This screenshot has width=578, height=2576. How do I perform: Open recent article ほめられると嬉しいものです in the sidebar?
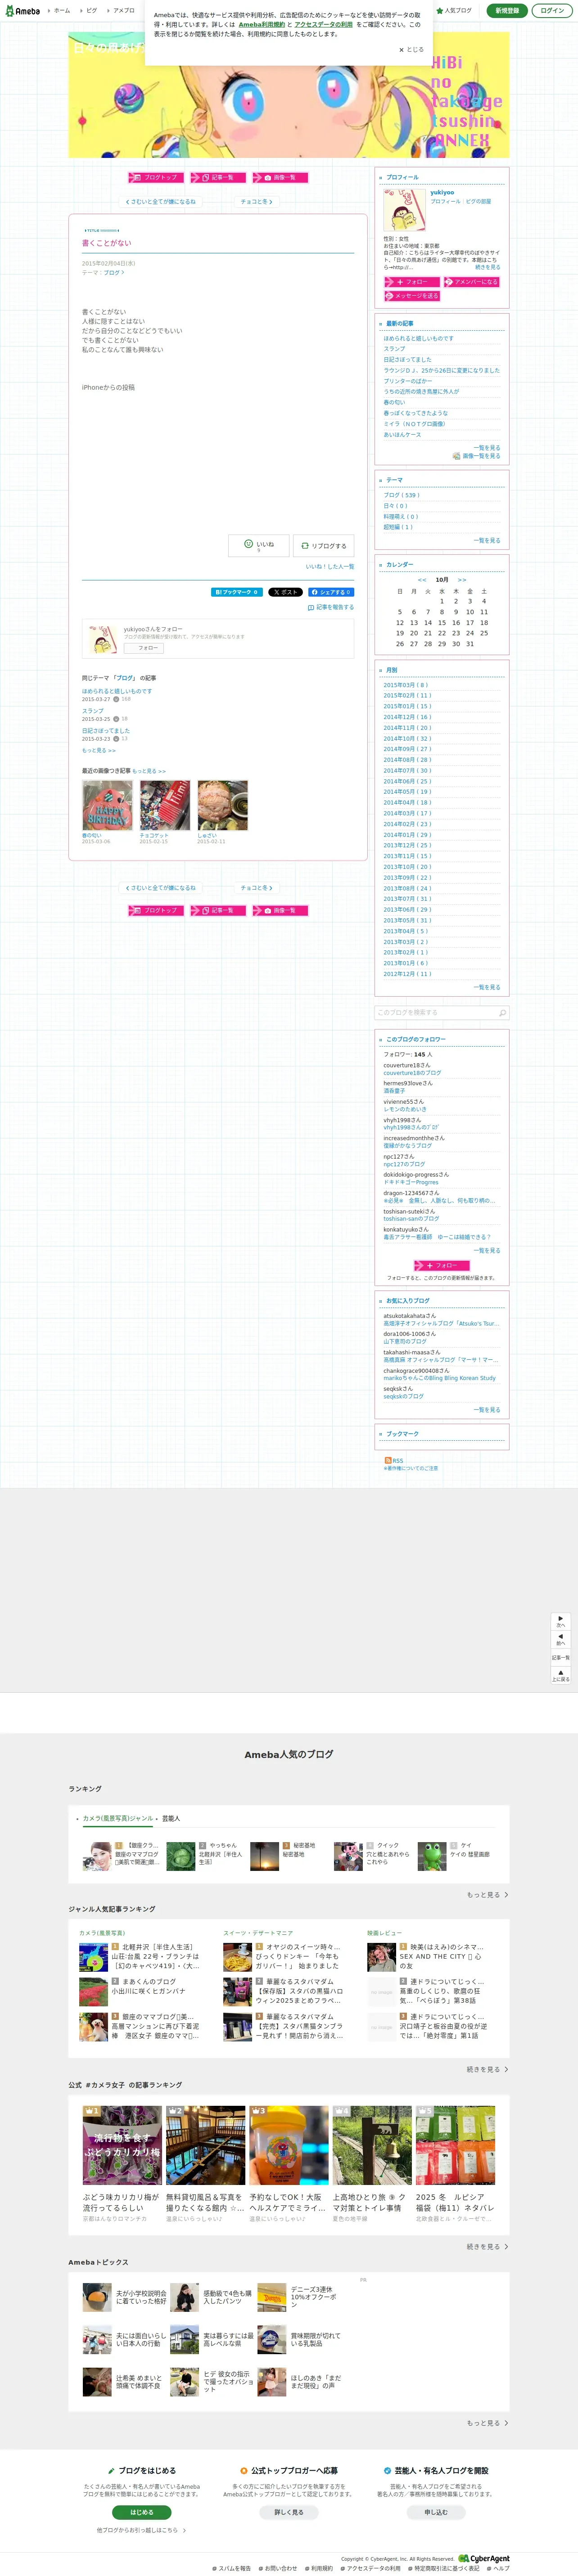tap(418, 338)
